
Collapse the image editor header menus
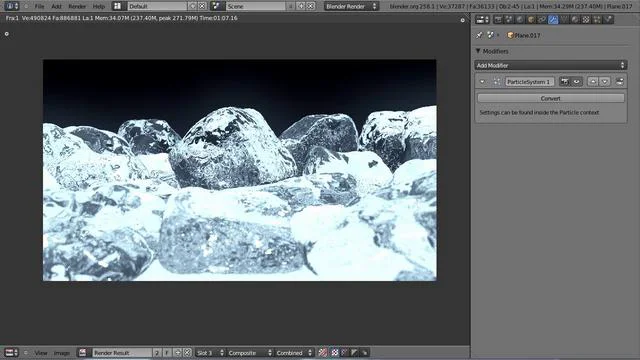(26, 353)
